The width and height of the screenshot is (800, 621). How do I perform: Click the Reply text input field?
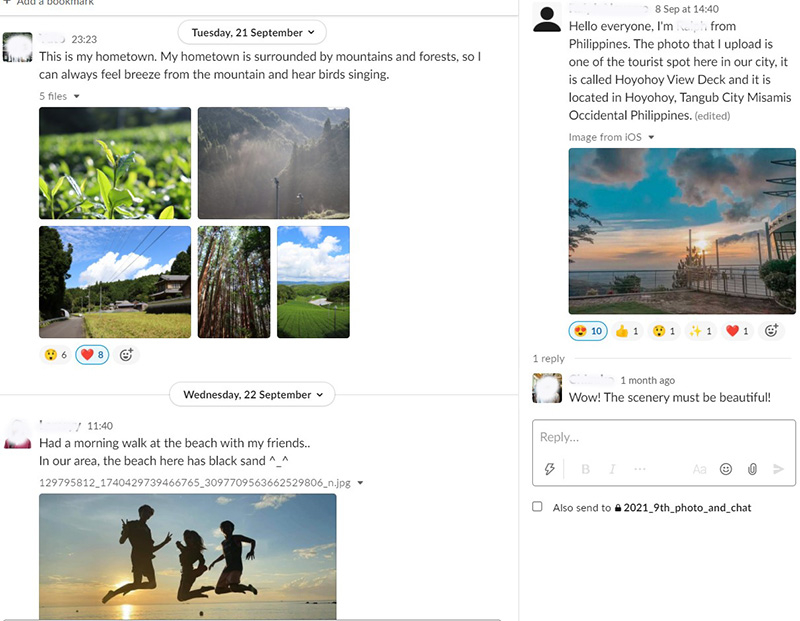click(x=663, y=437)
